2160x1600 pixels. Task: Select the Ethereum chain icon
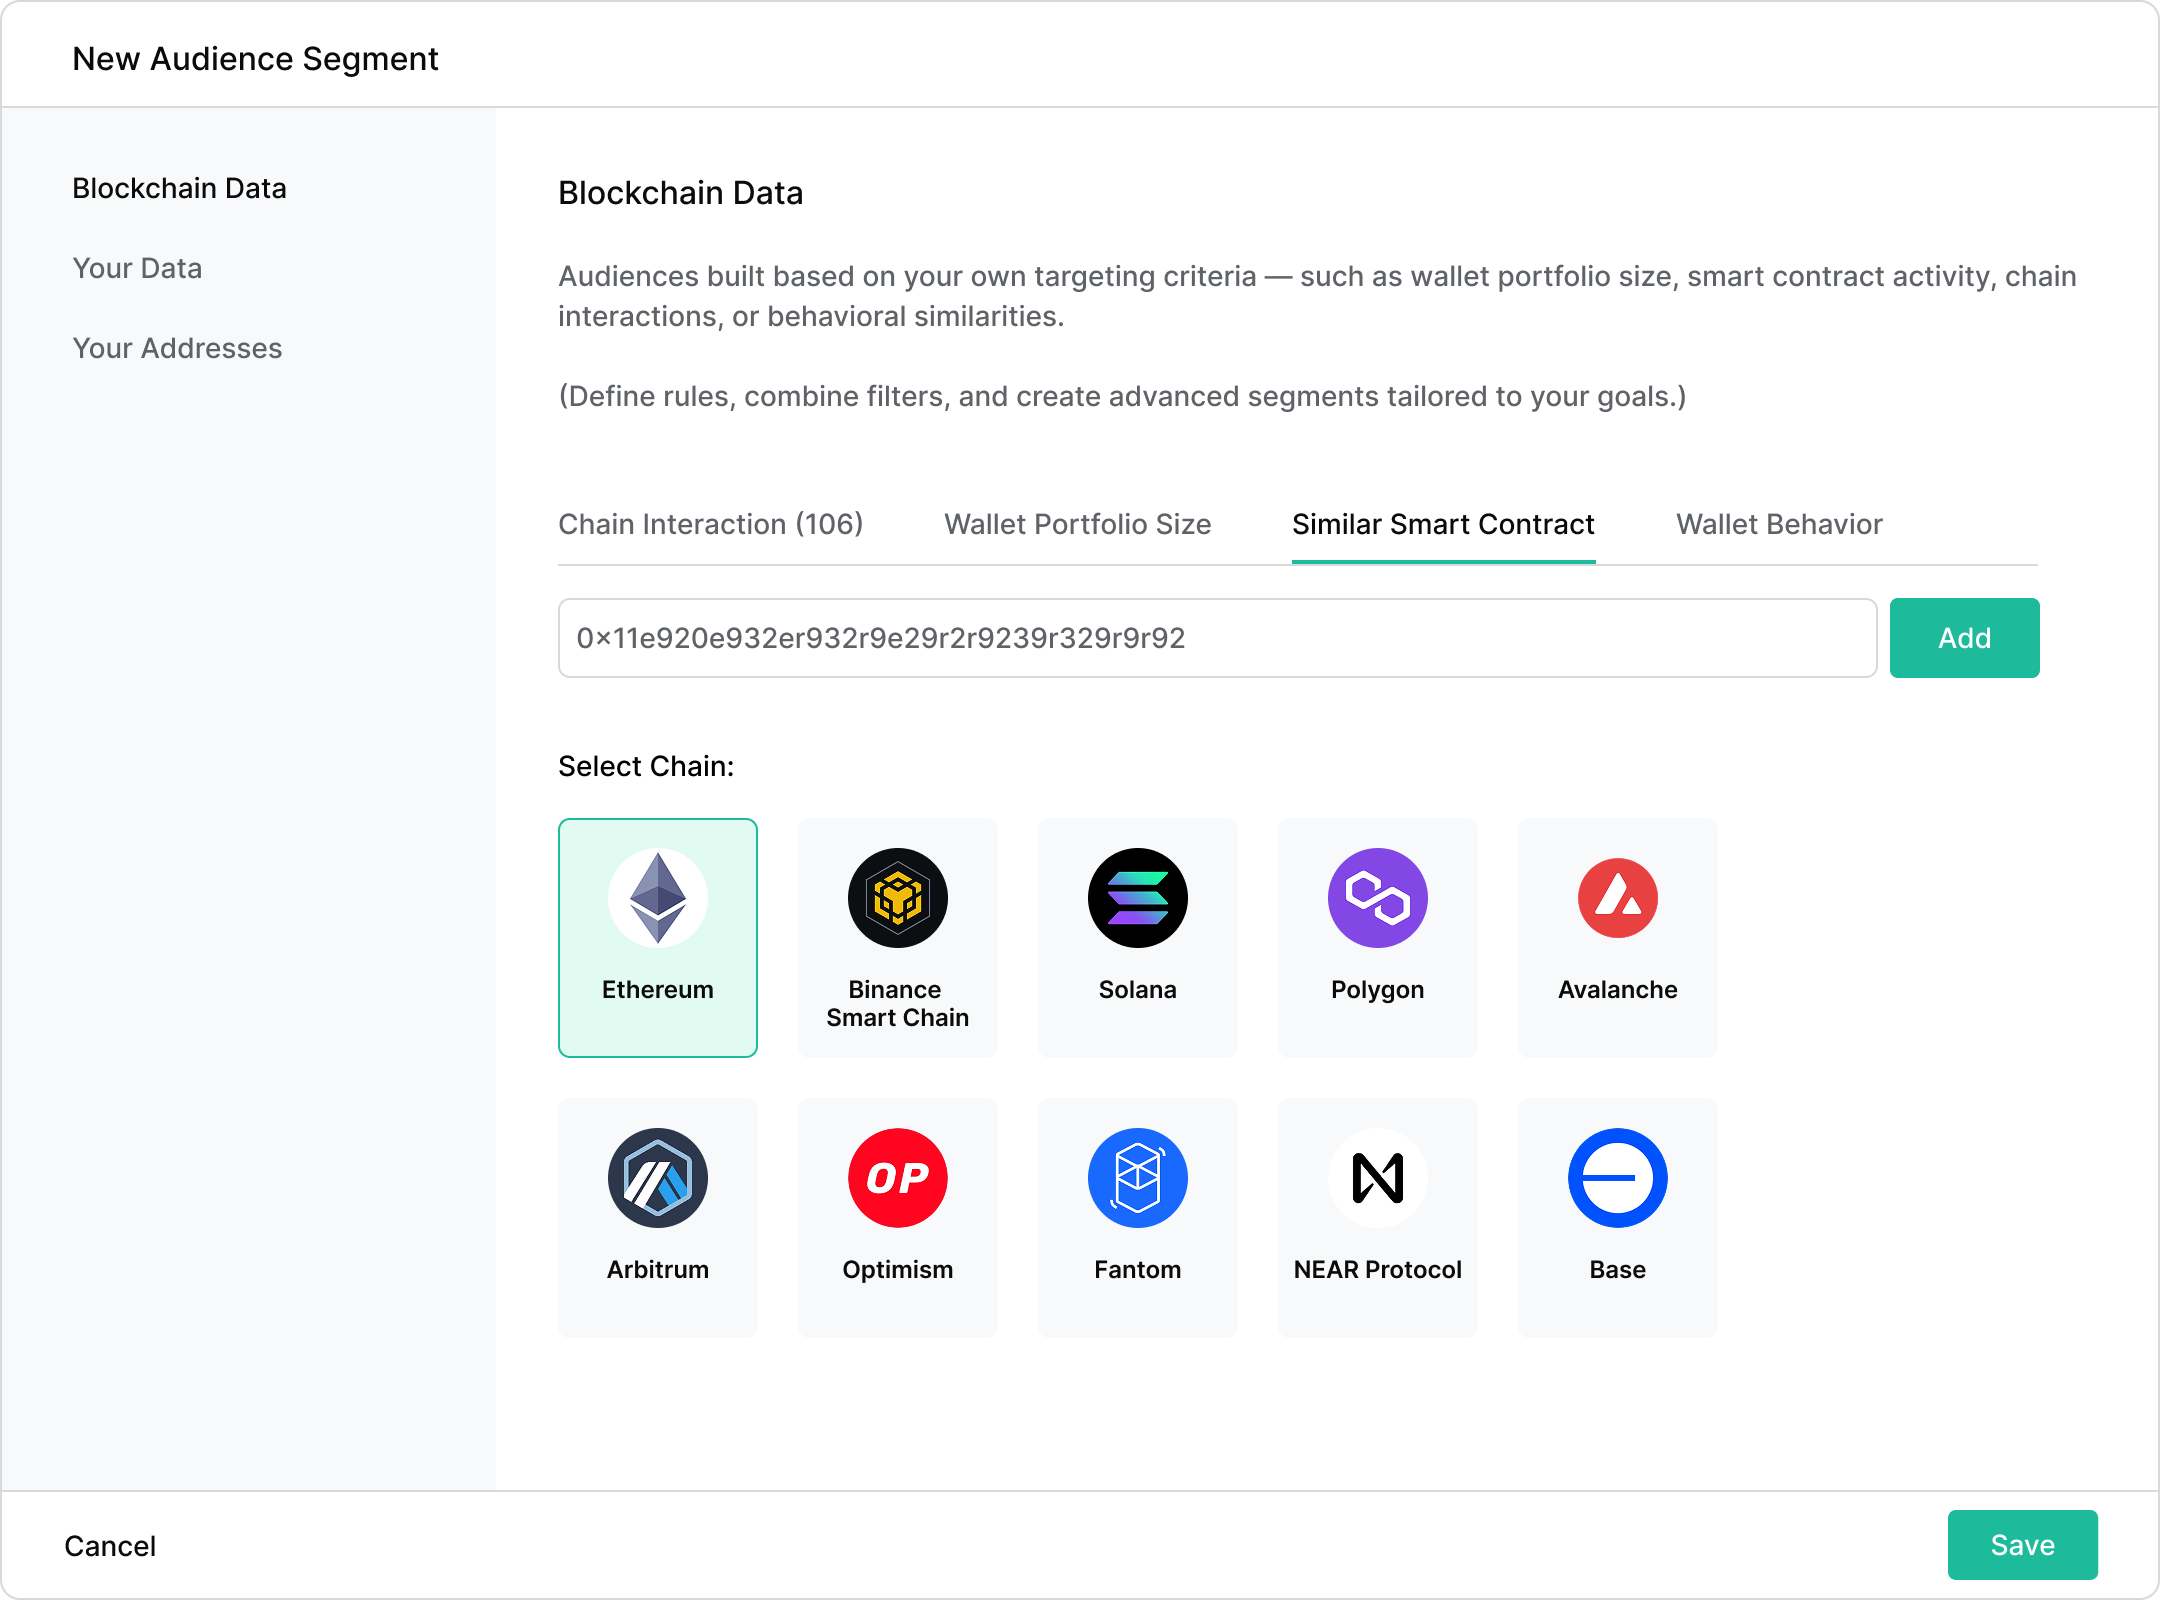(658, 898)
